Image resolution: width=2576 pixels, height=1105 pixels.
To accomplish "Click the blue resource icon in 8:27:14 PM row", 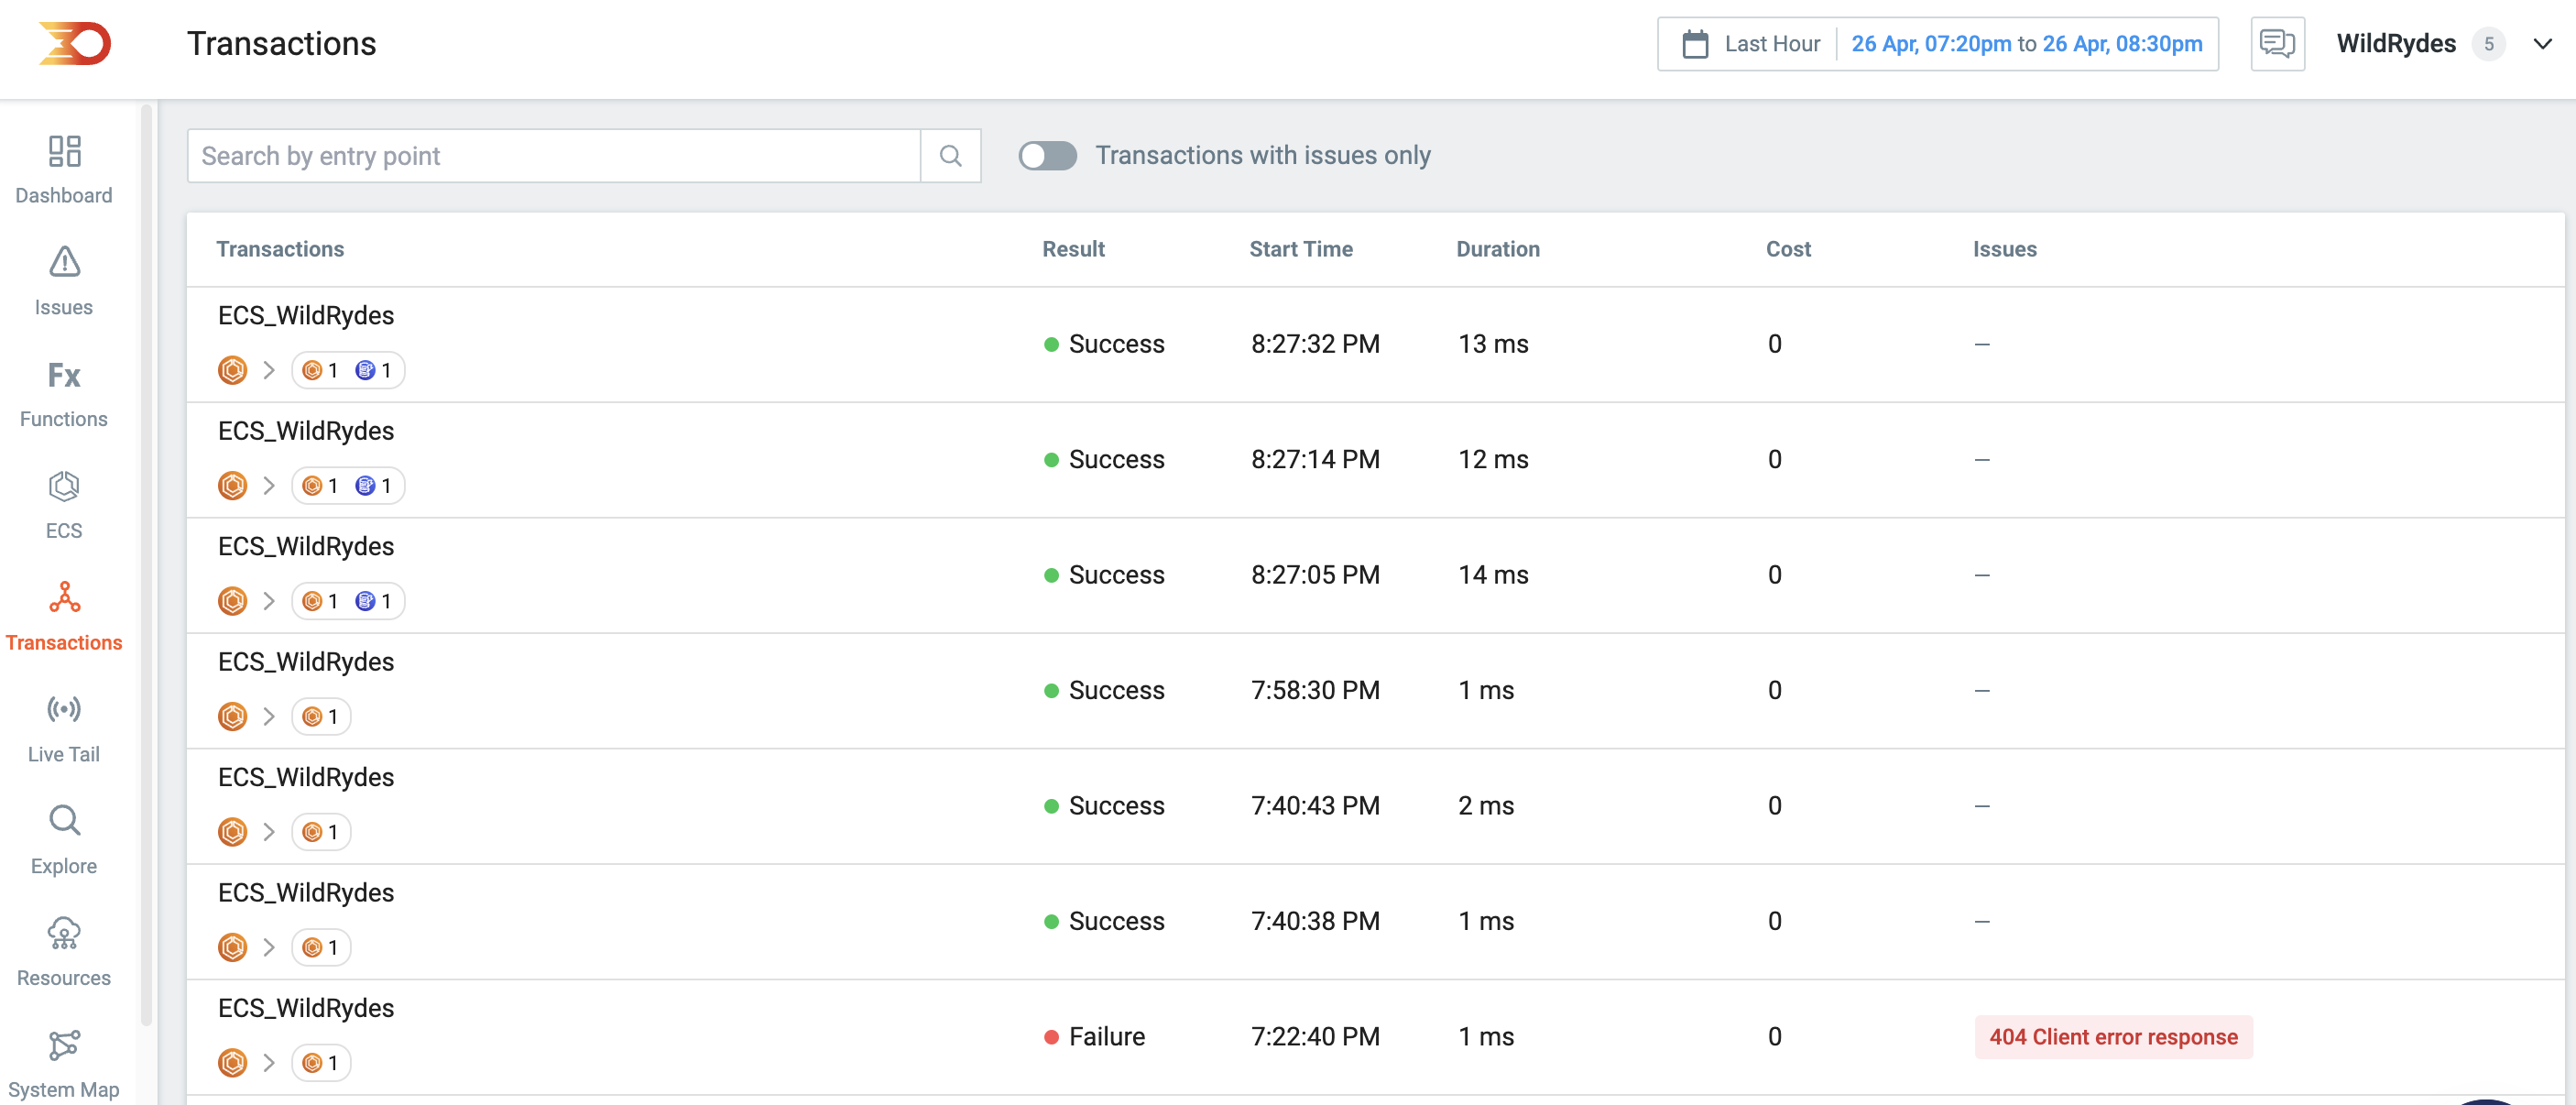I will [x=366, y=486].
